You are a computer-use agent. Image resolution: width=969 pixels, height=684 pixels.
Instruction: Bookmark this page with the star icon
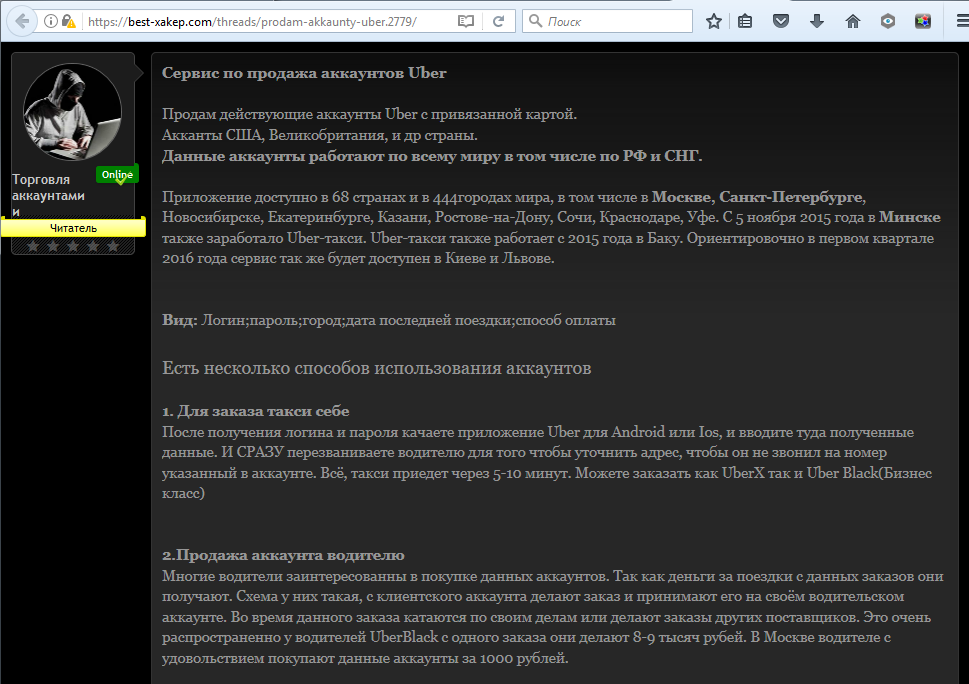point(714,22)
